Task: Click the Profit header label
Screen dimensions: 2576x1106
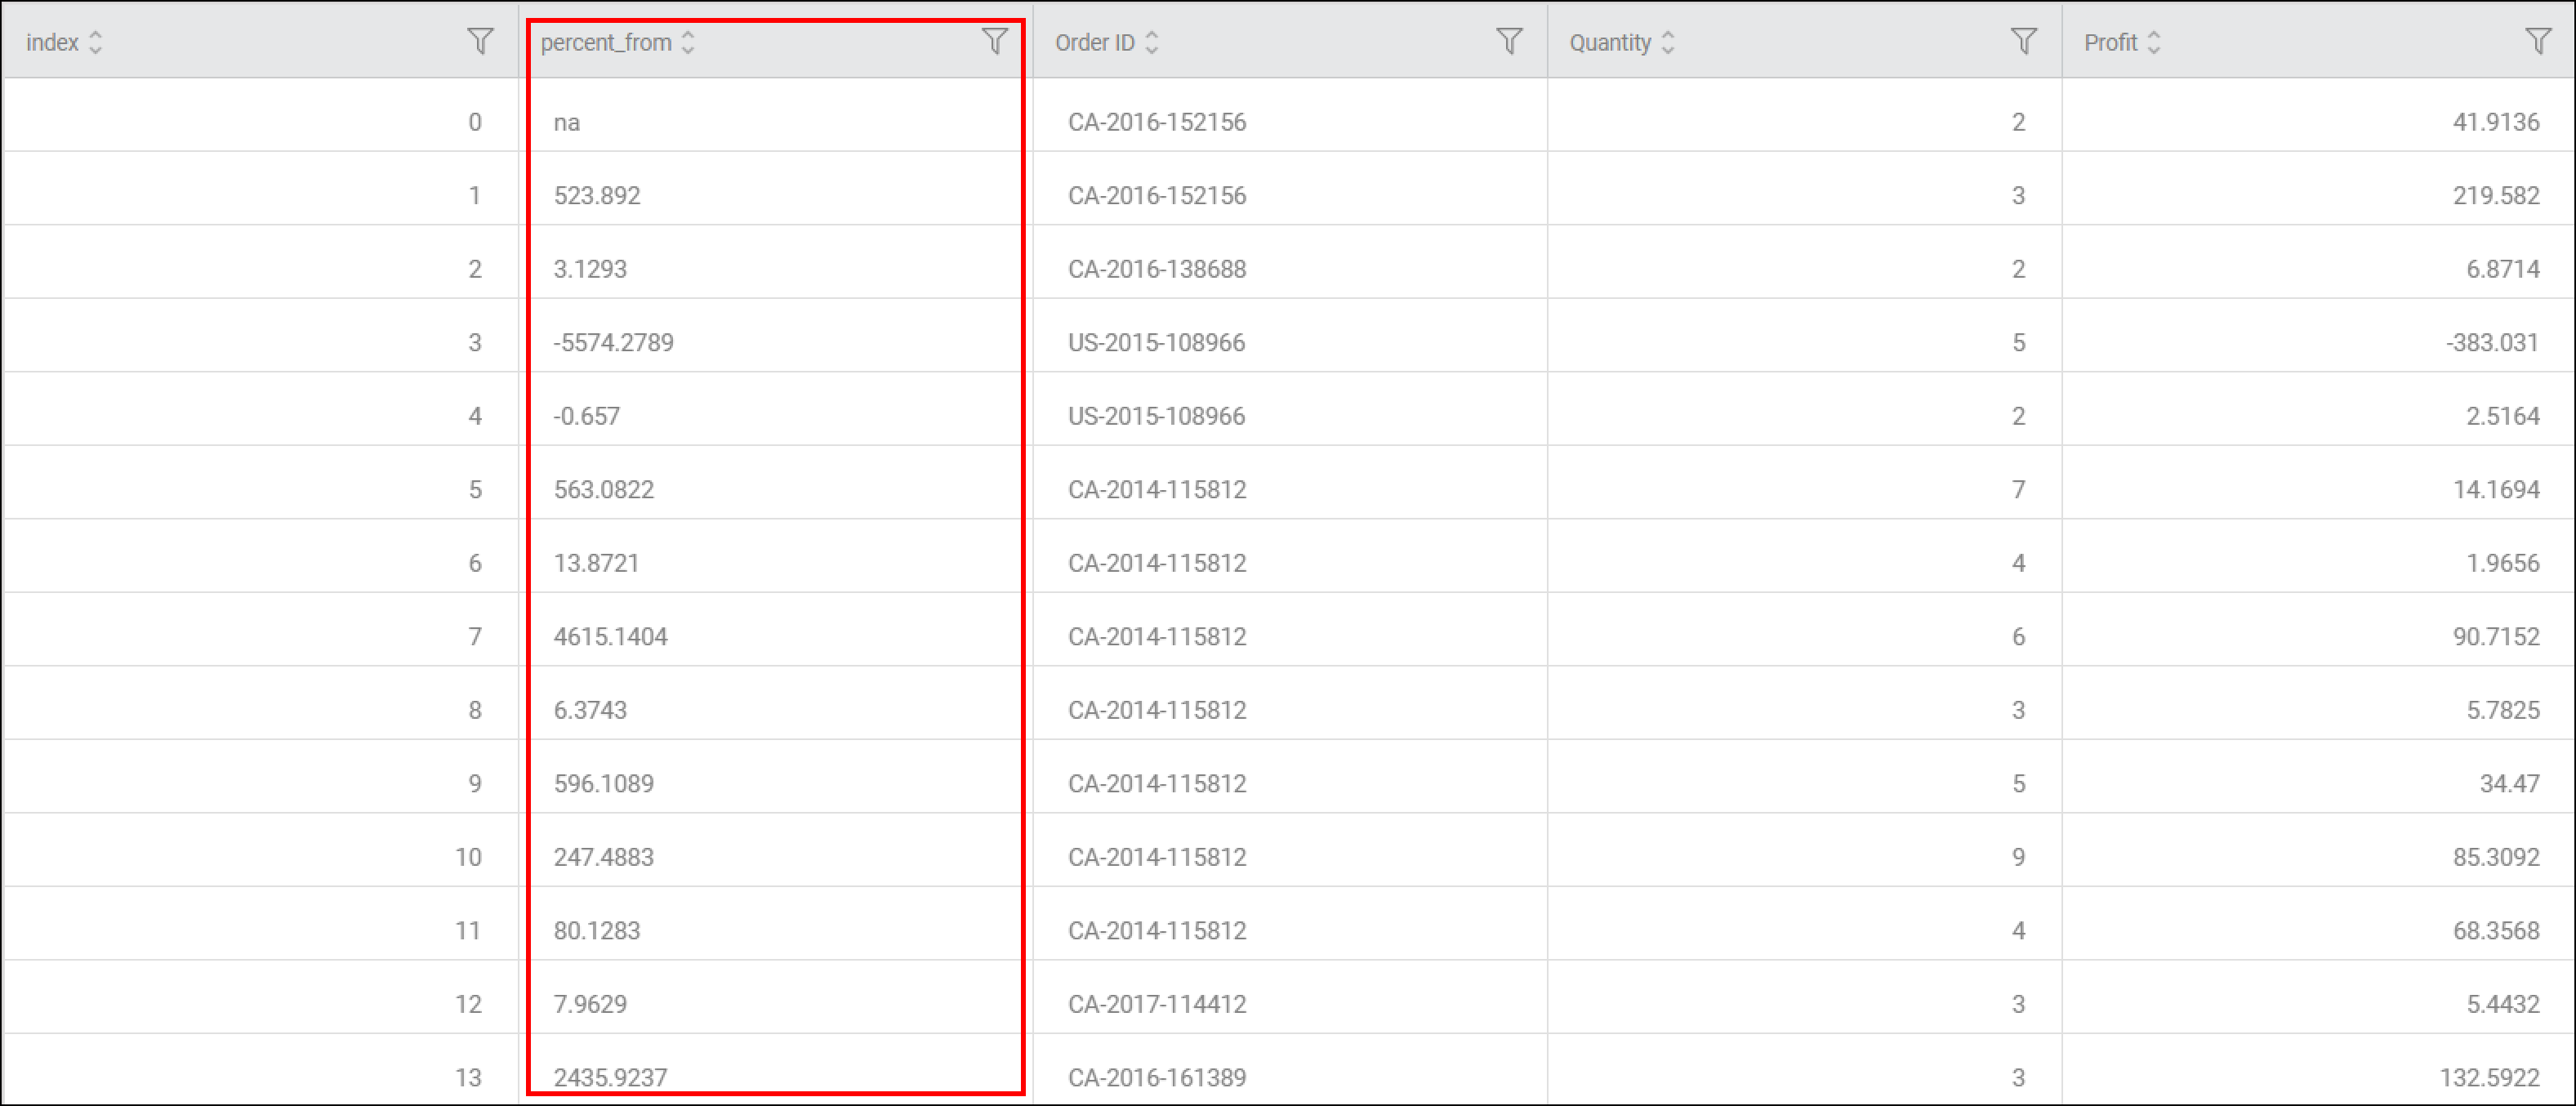Action: coord(2110,42)
